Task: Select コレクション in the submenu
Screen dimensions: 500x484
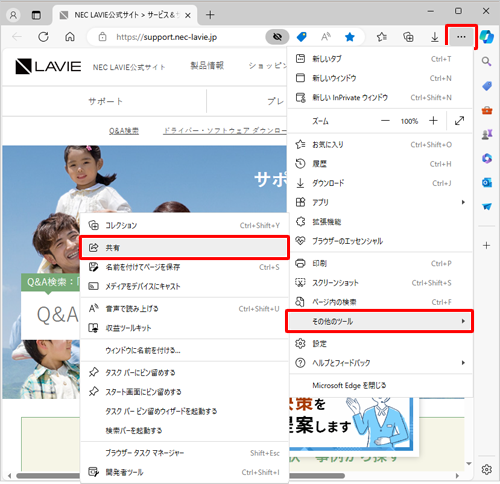Action: (184, 226)
